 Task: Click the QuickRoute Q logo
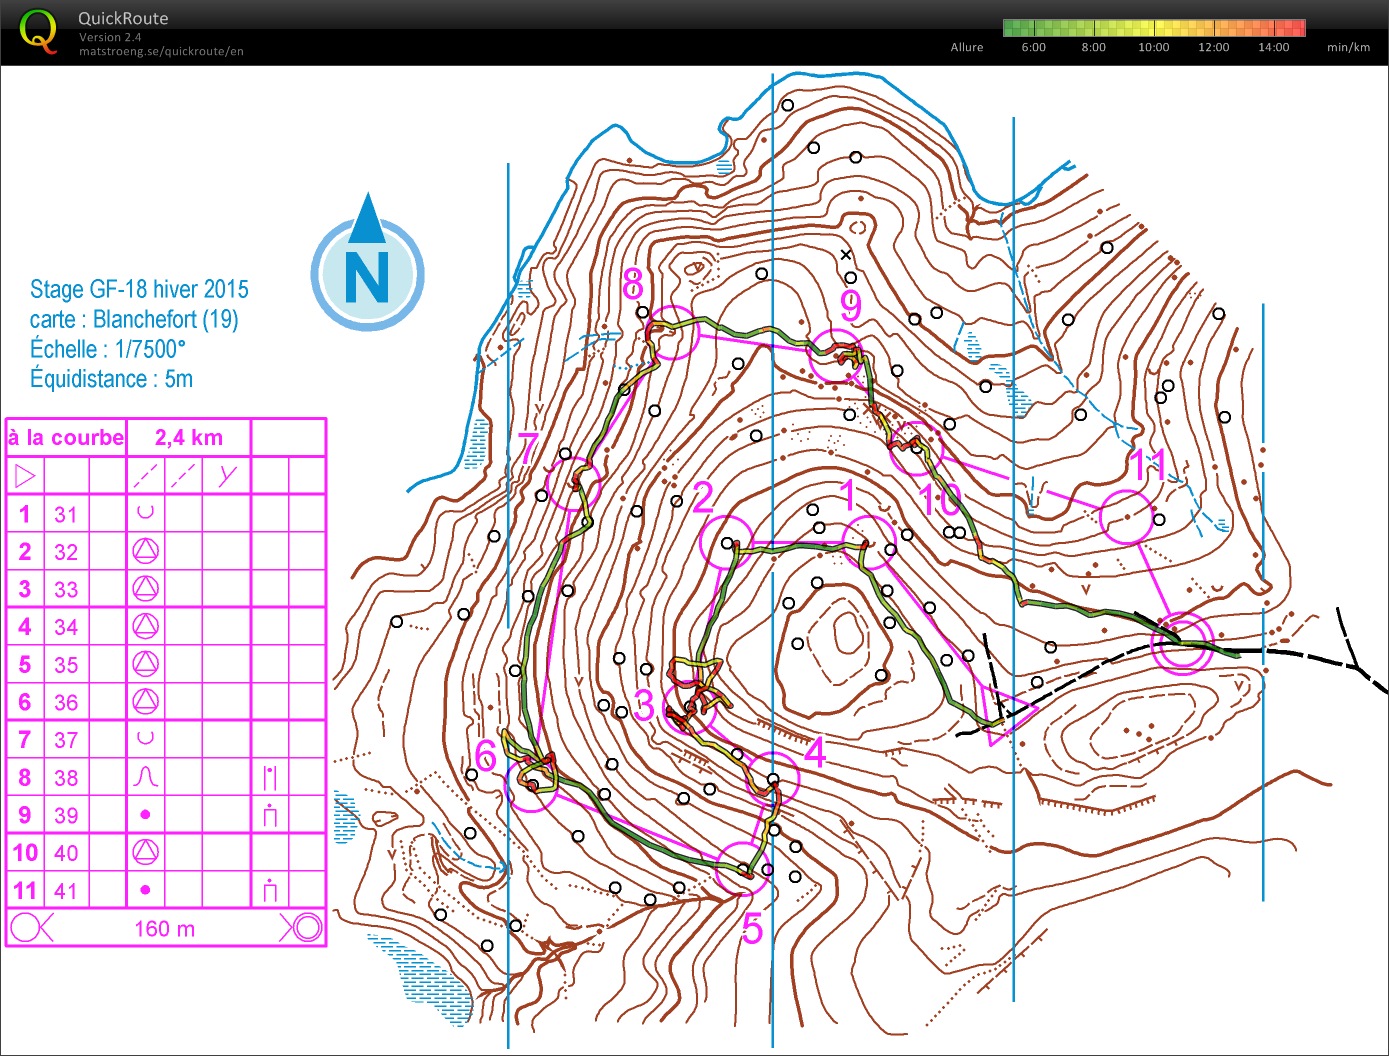click(x=39, y=31)
